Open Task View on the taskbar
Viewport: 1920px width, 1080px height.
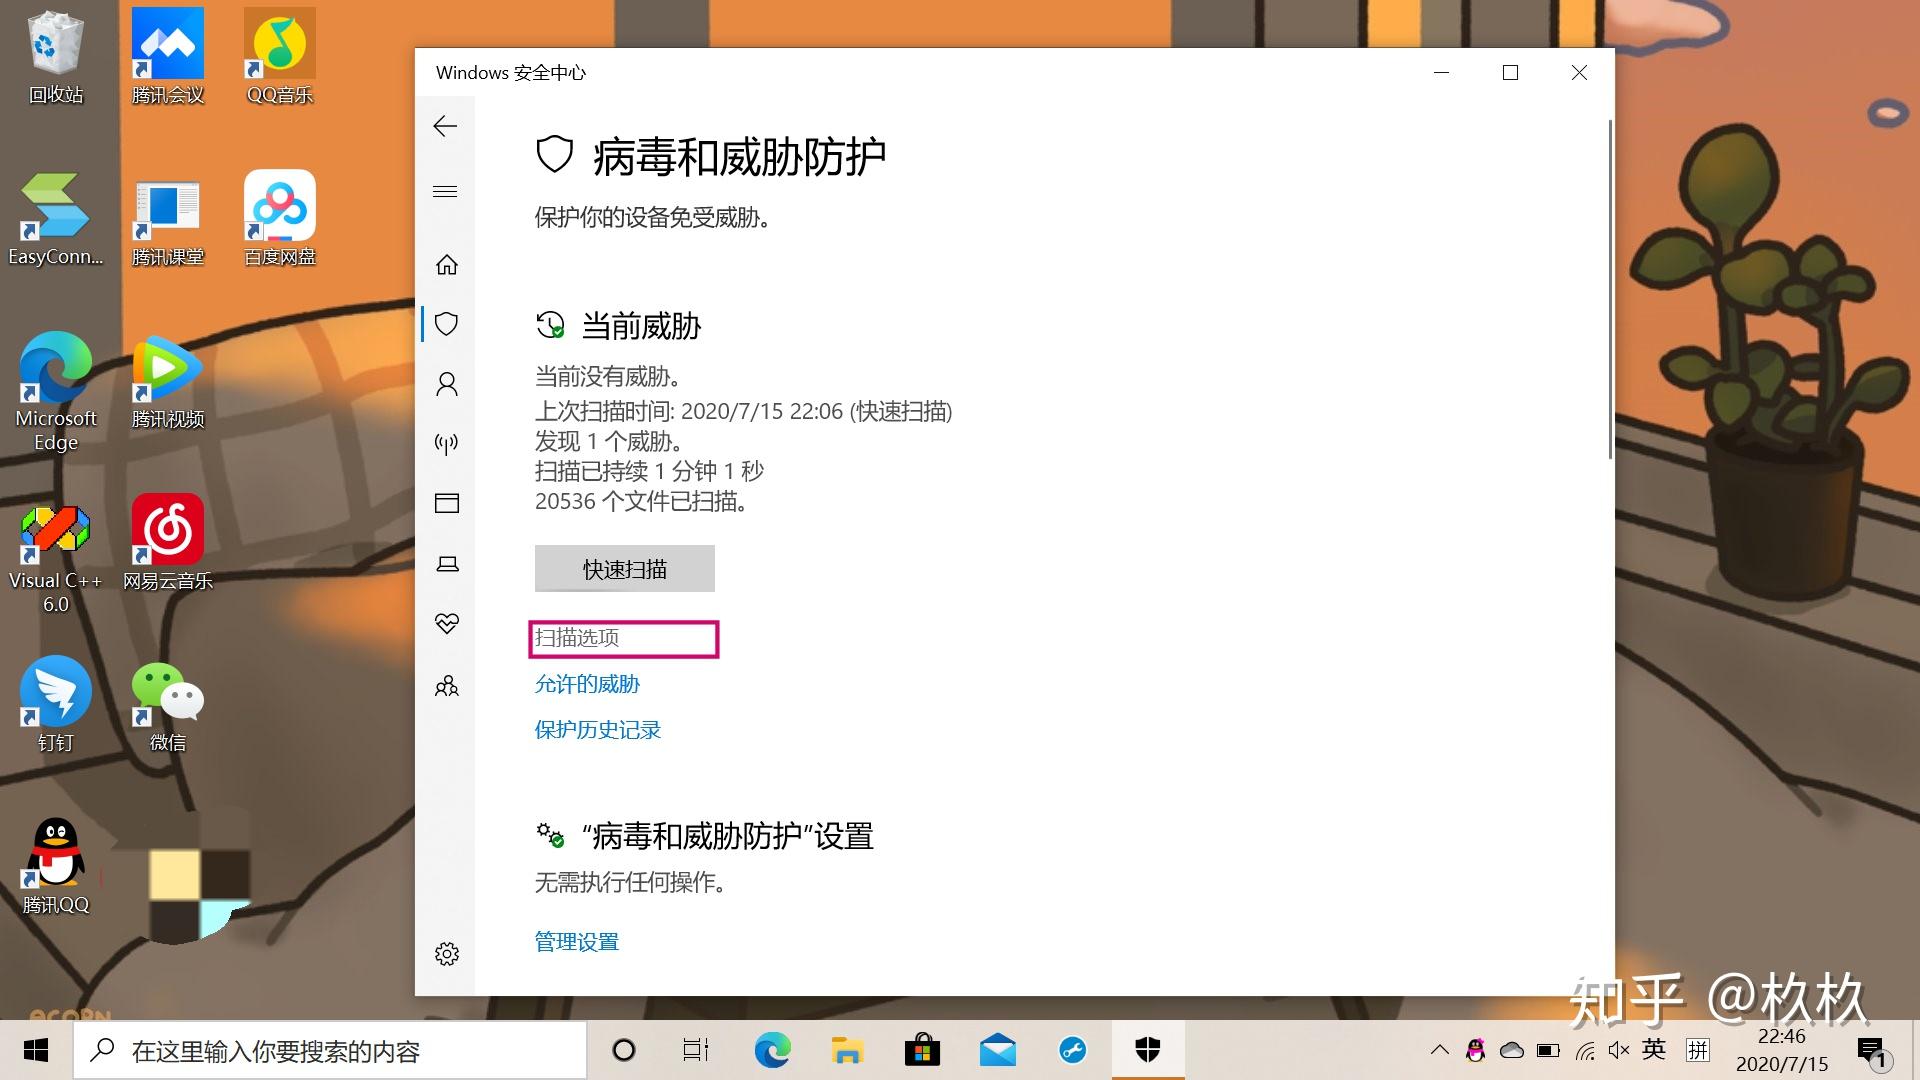coord(696,1050)
